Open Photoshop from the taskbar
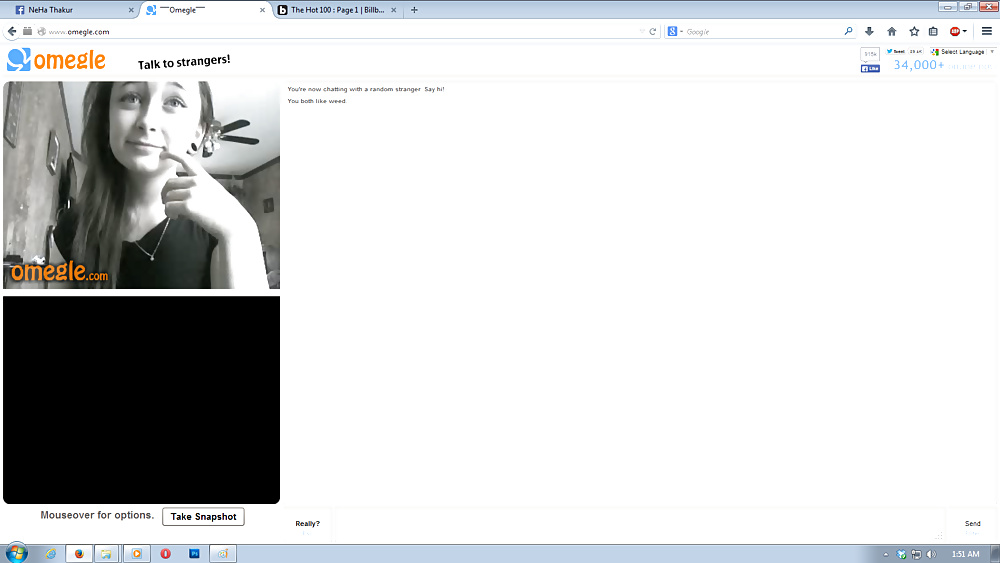Viewport: 1000px width, 563px height. 194,553
